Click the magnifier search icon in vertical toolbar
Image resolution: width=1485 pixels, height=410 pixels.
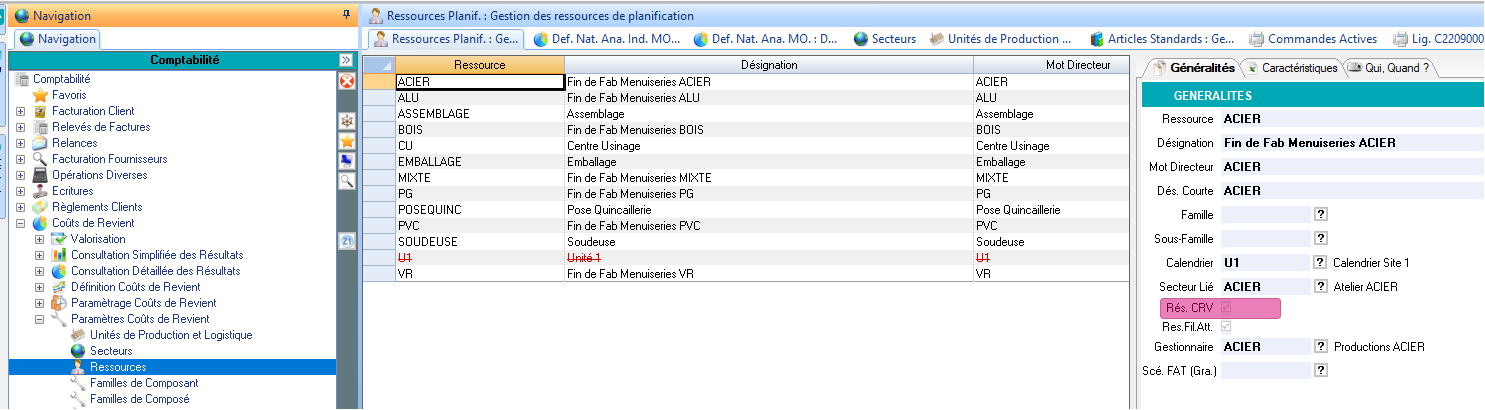347,181
